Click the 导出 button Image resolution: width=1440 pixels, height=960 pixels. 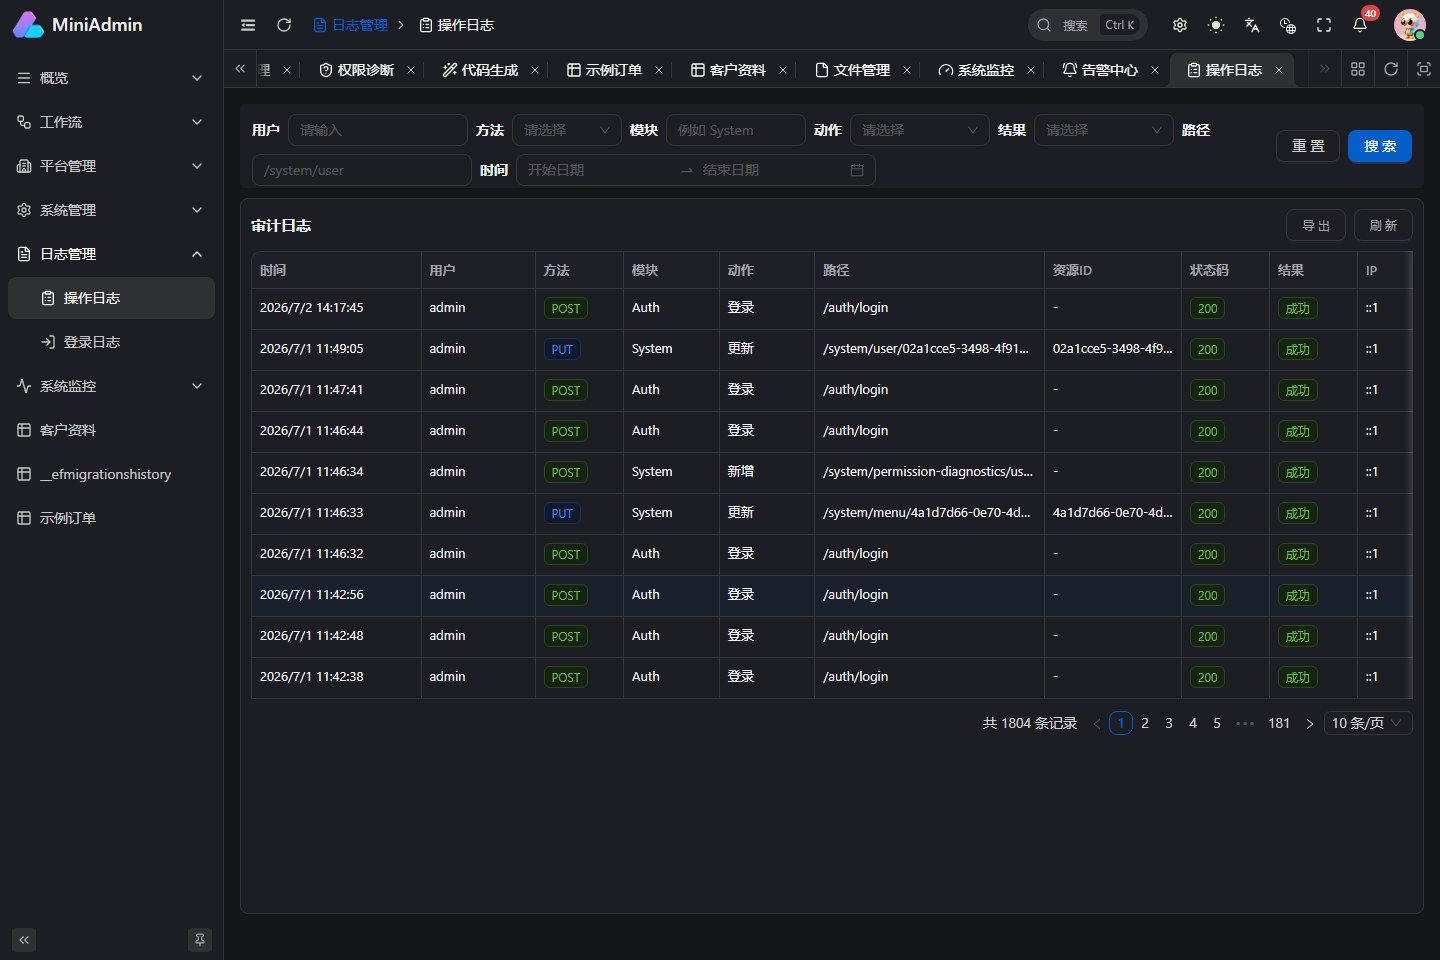click(x=1316, y=225)
